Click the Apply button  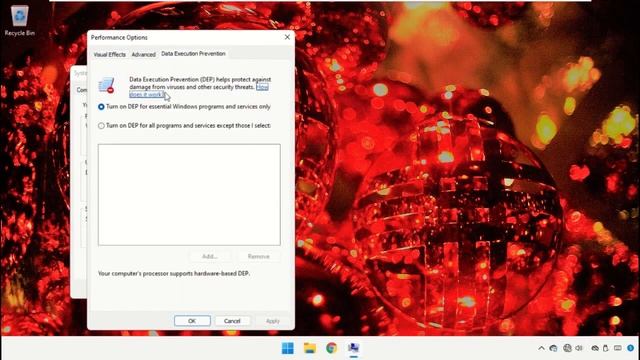tap(273, 321)
